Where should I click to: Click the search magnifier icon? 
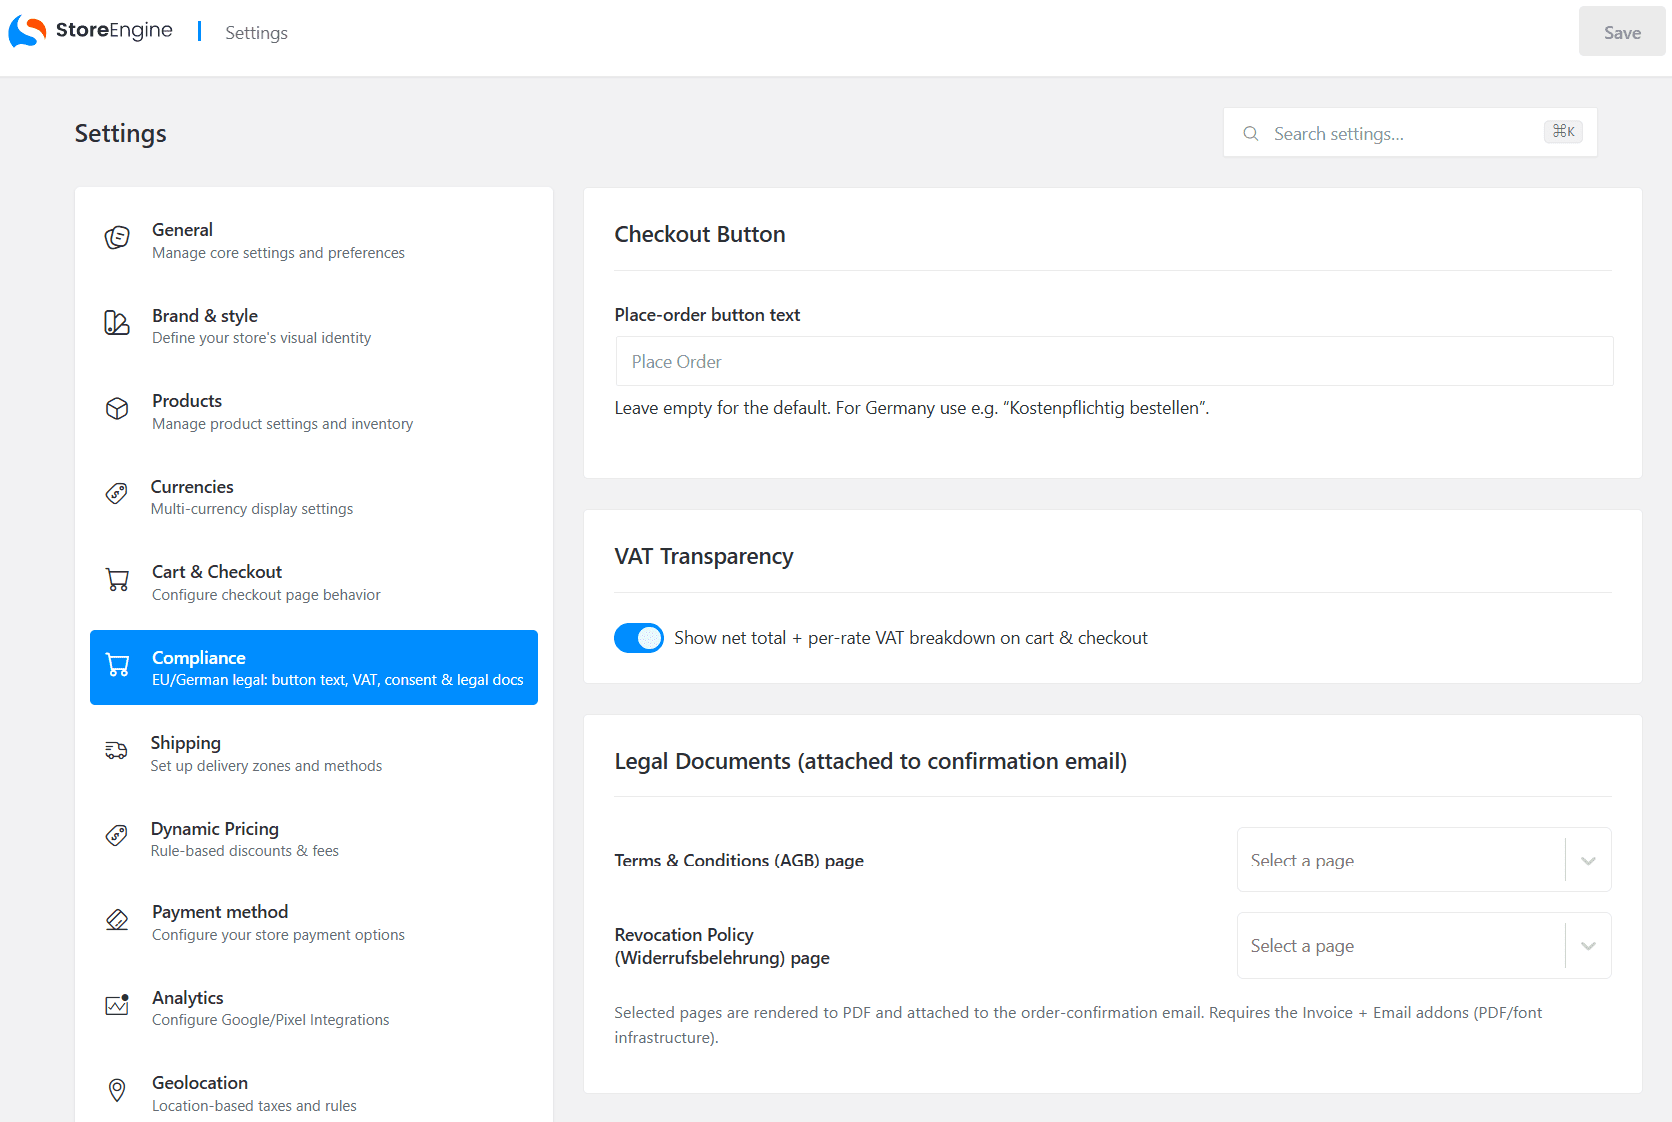[x=1250, y=133]
